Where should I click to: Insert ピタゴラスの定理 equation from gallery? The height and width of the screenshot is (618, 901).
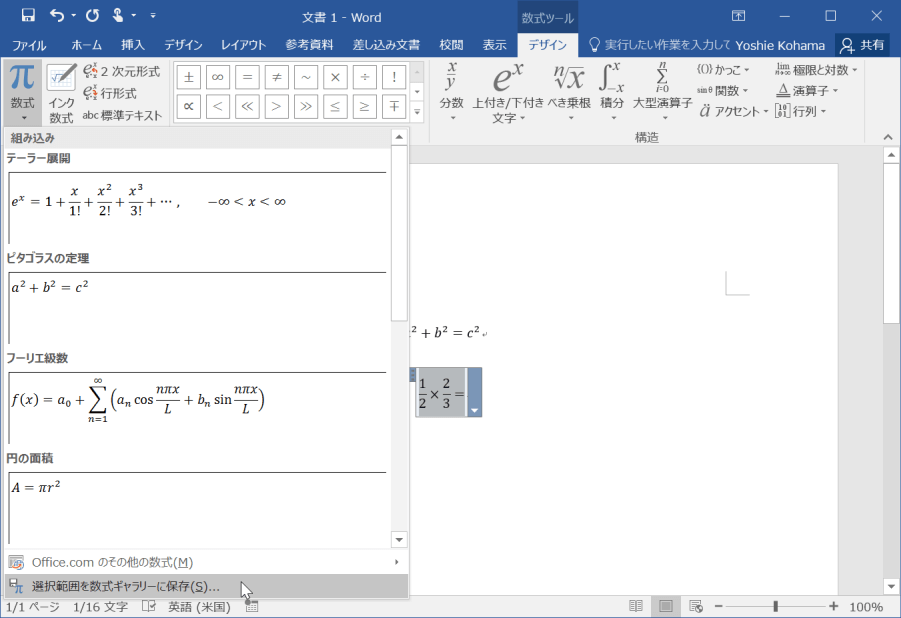pos(197,308)
